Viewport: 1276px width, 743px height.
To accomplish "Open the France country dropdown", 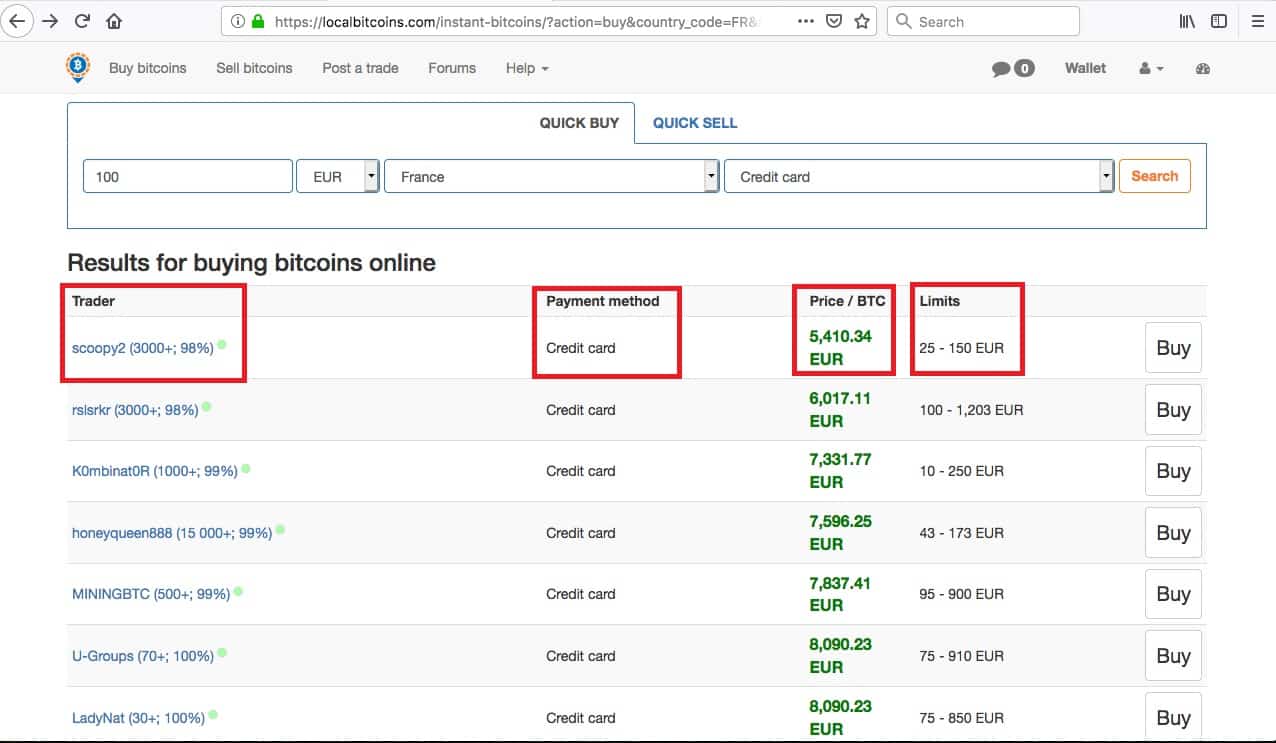I will click(551, 176).
